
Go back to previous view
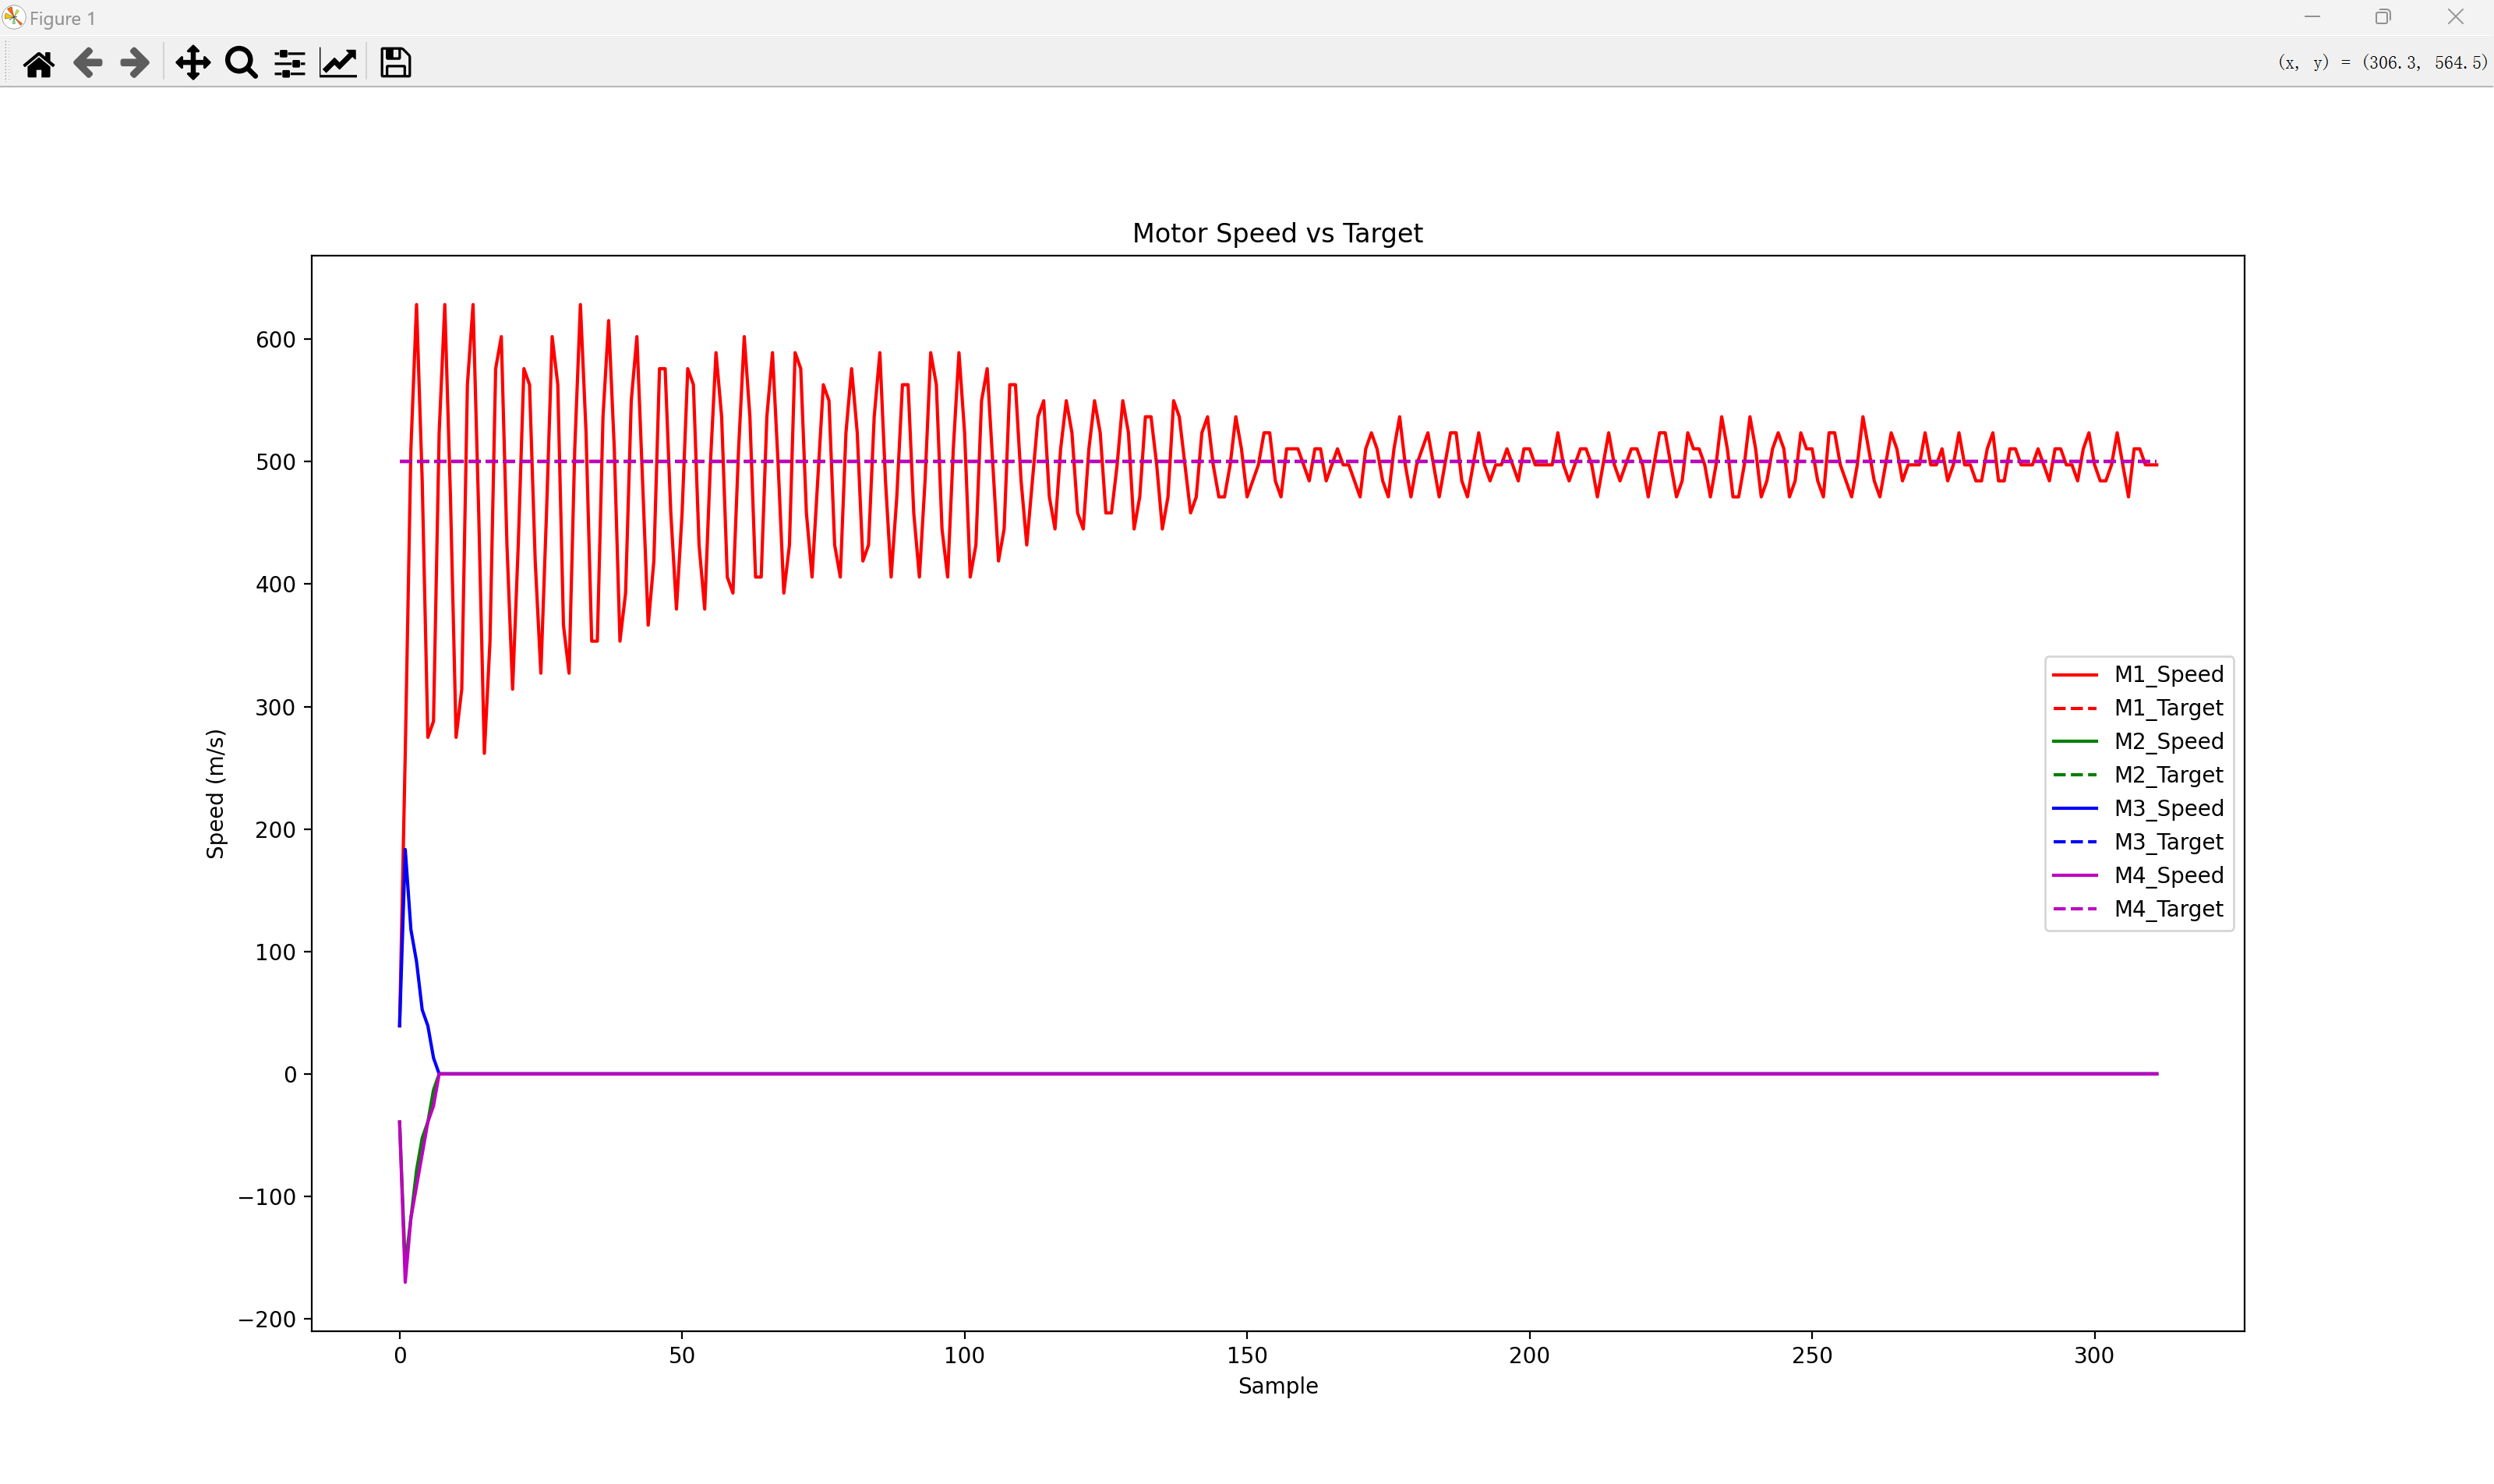[x=88, y=63]
